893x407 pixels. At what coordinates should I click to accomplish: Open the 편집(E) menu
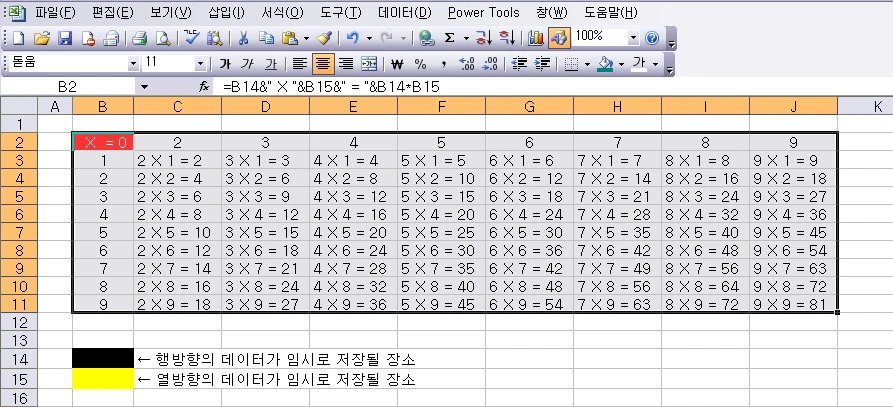point(113,12)
